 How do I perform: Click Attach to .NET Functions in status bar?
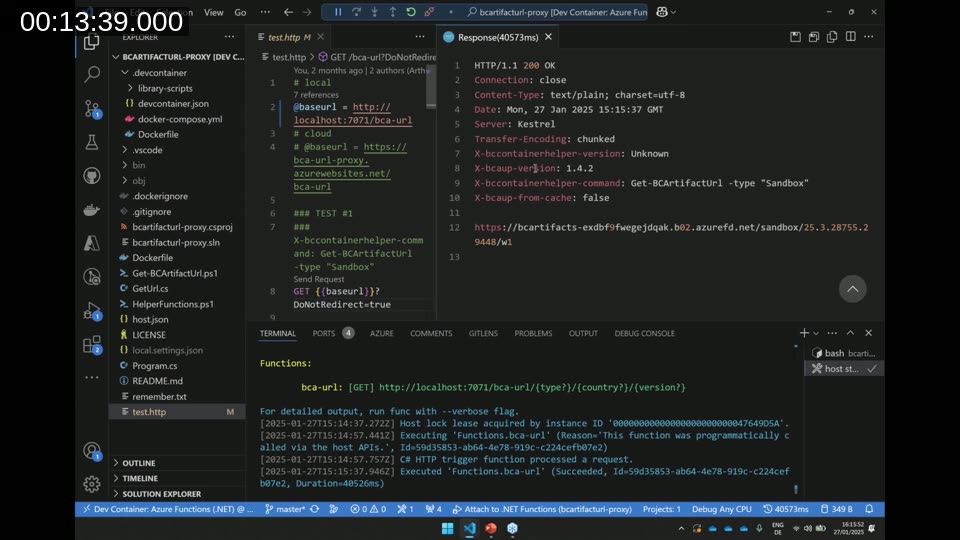click(x=542, y=509)
